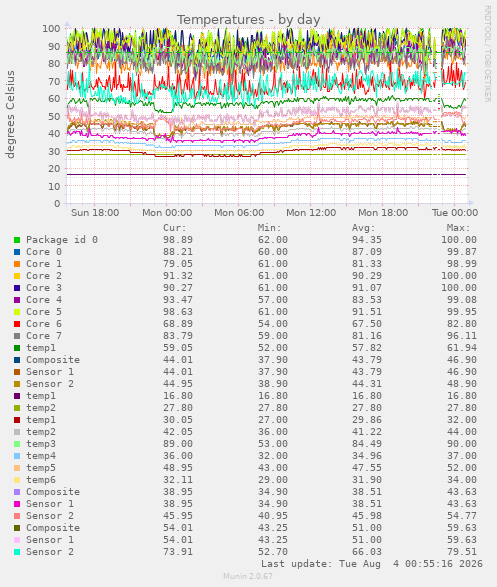Click the magenta swatch beside Sensor 1 38.95
497x587 pixels.
(x=17, y=504)
